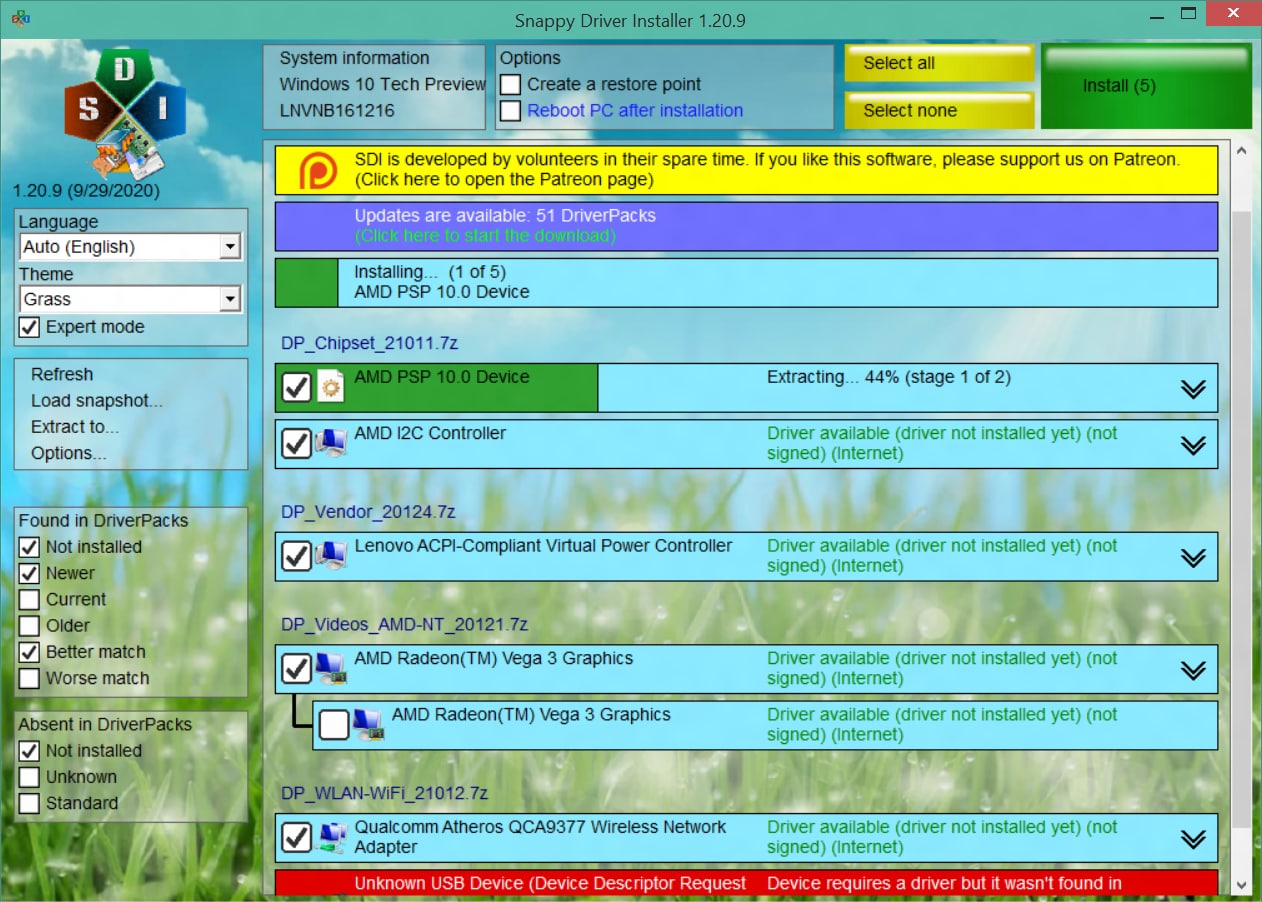Click the Qualcomm Atheros wireless adapter icon
The height and width of the screenshot is (902, 1262).
tap(331, 838)
